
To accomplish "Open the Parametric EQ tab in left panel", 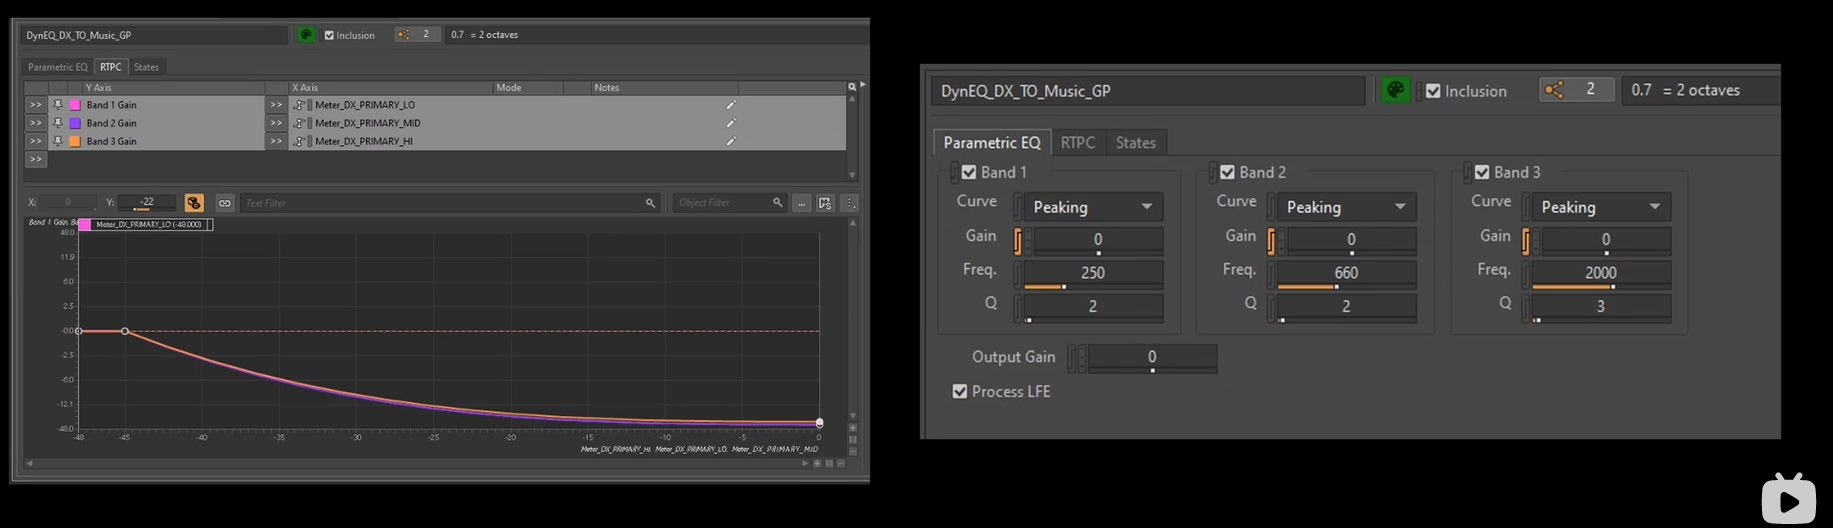I will click(x=57, y=67).
